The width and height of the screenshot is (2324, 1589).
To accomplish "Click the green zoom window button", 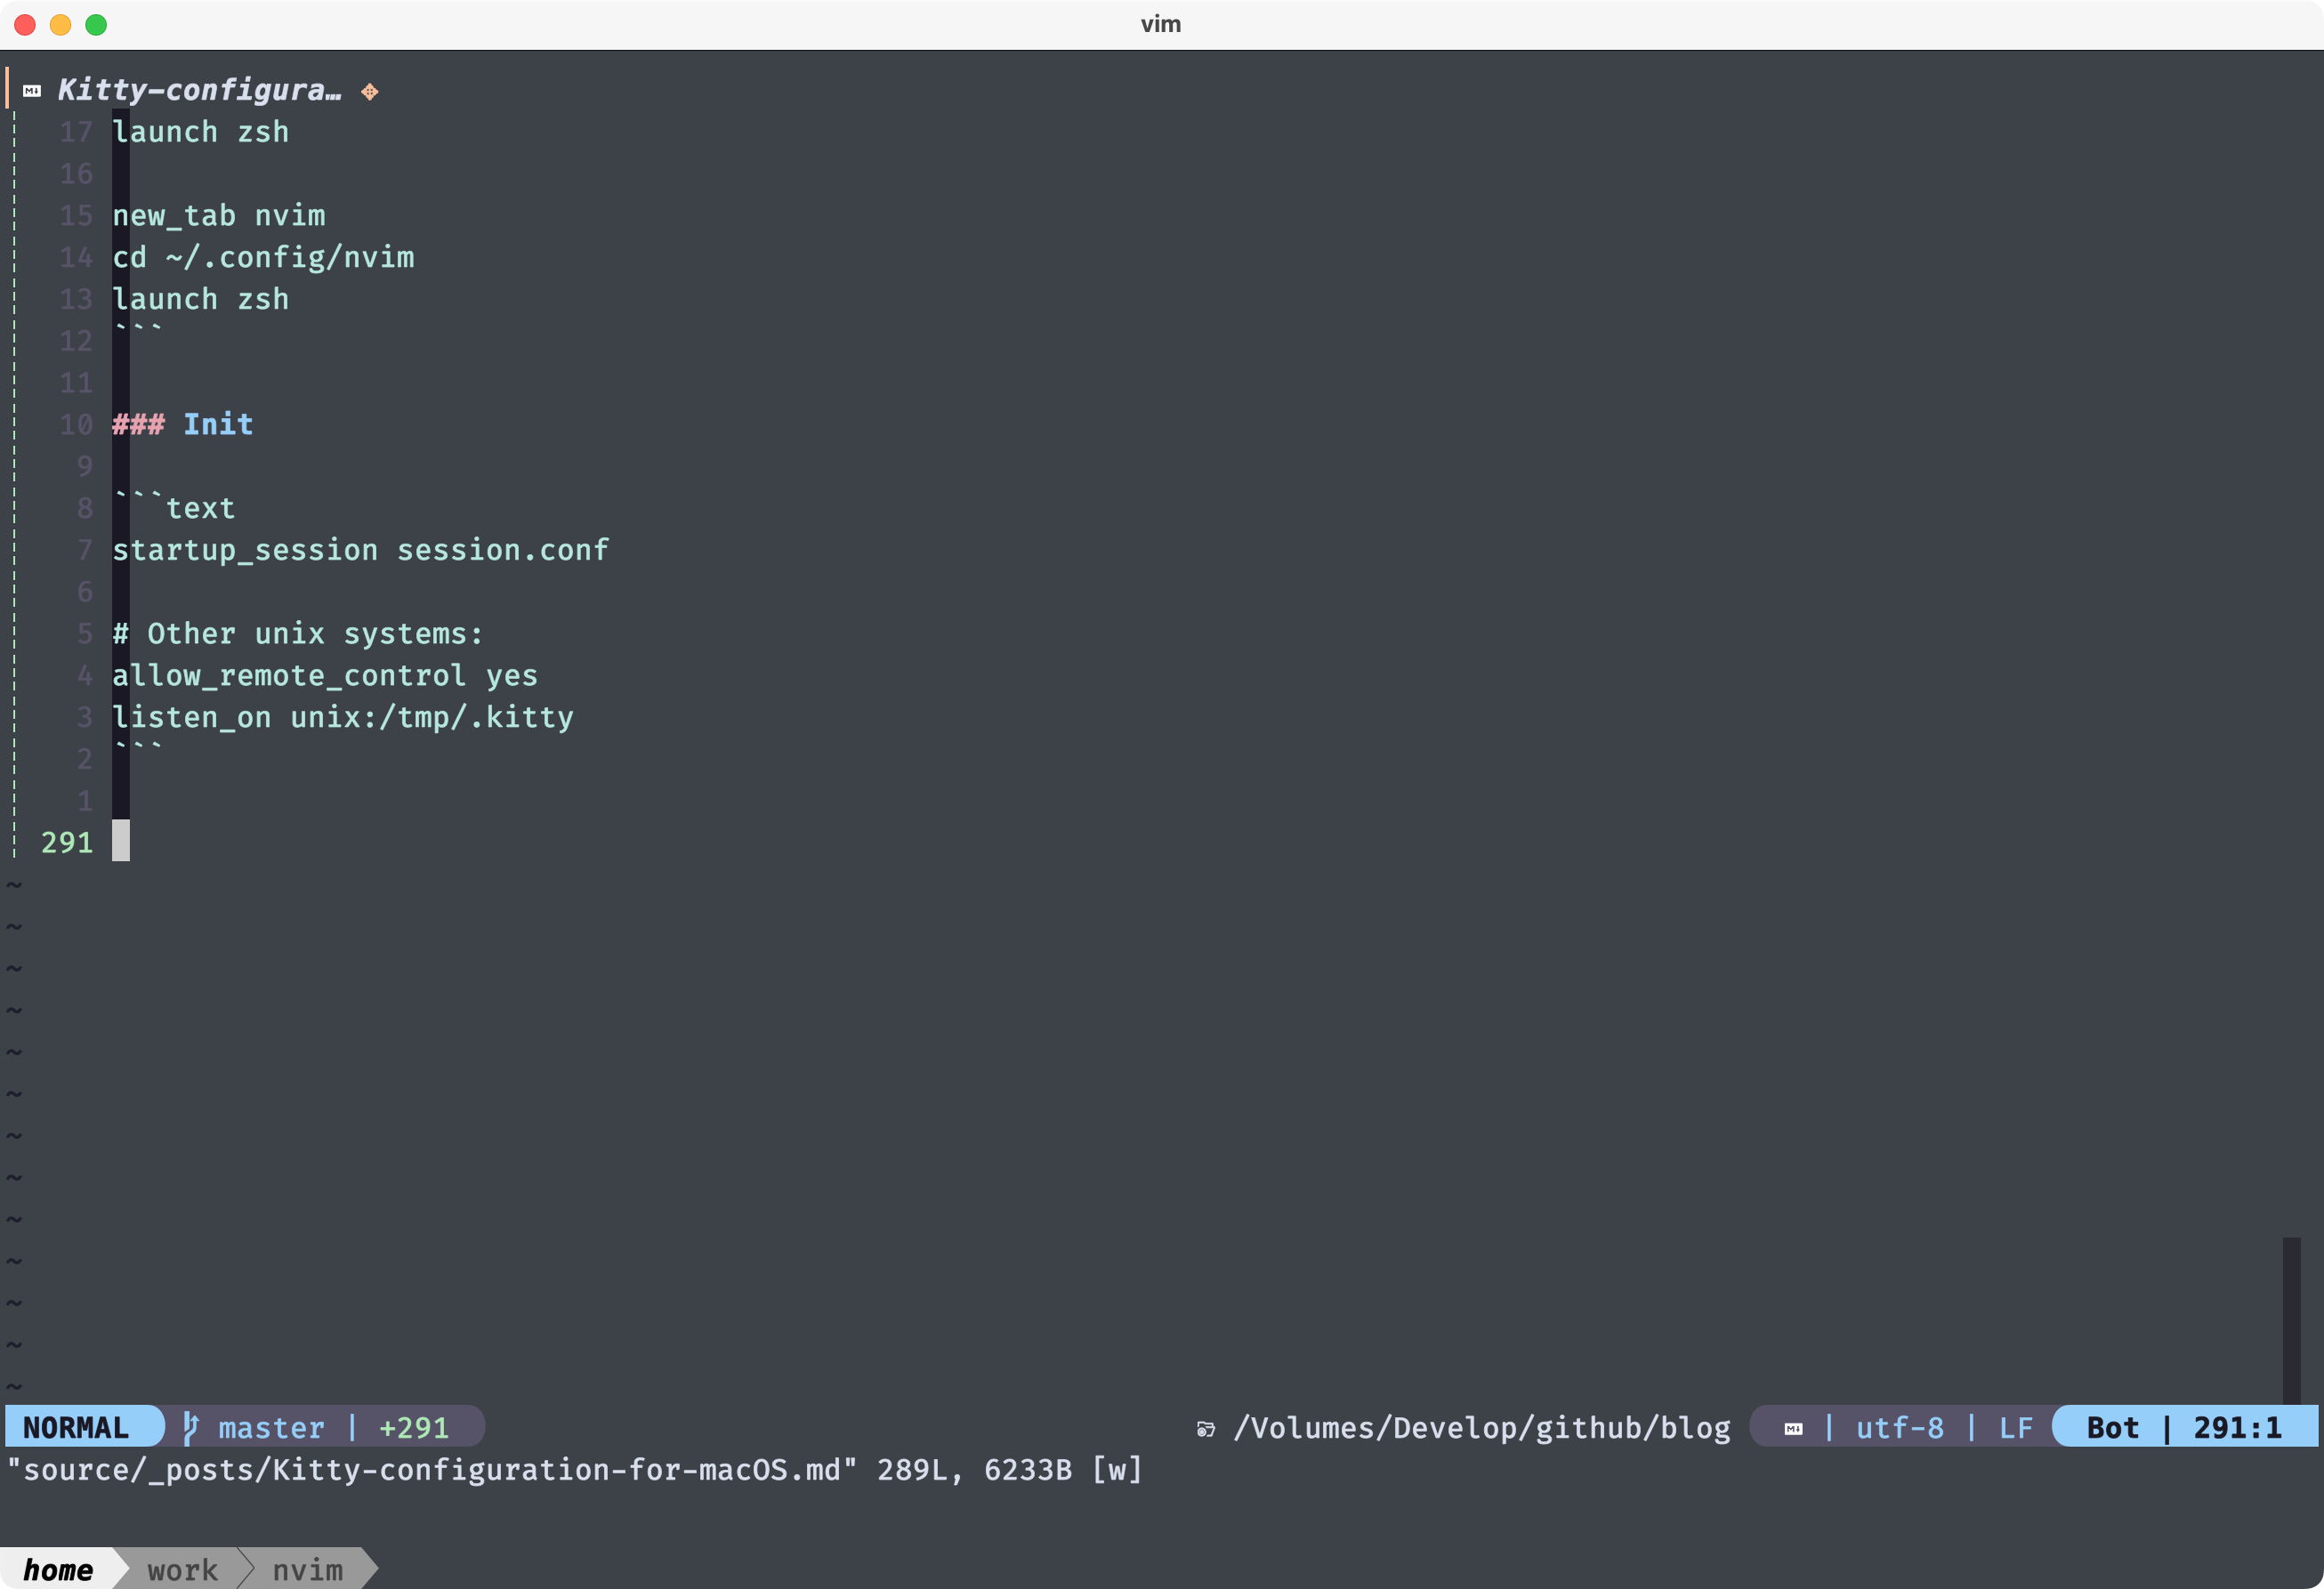I will coord(96,25).
